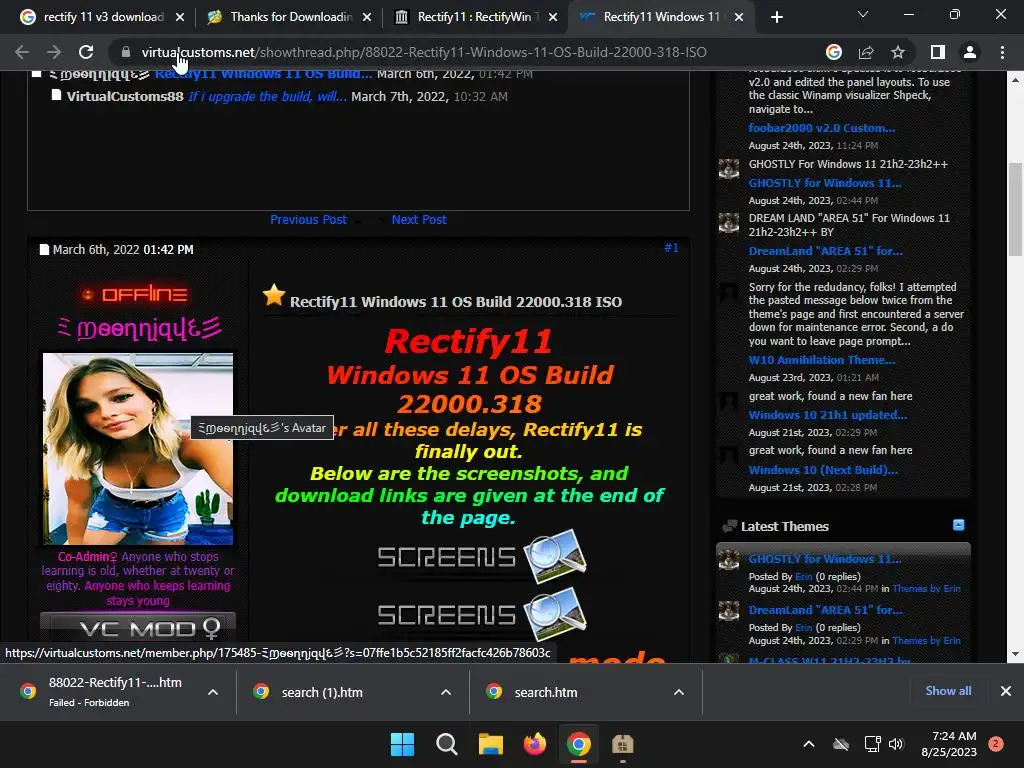Close the active 'Rectify11 Windows 11' tab
The width and height of the screenshot is (1024, 768).
(739, 17)
